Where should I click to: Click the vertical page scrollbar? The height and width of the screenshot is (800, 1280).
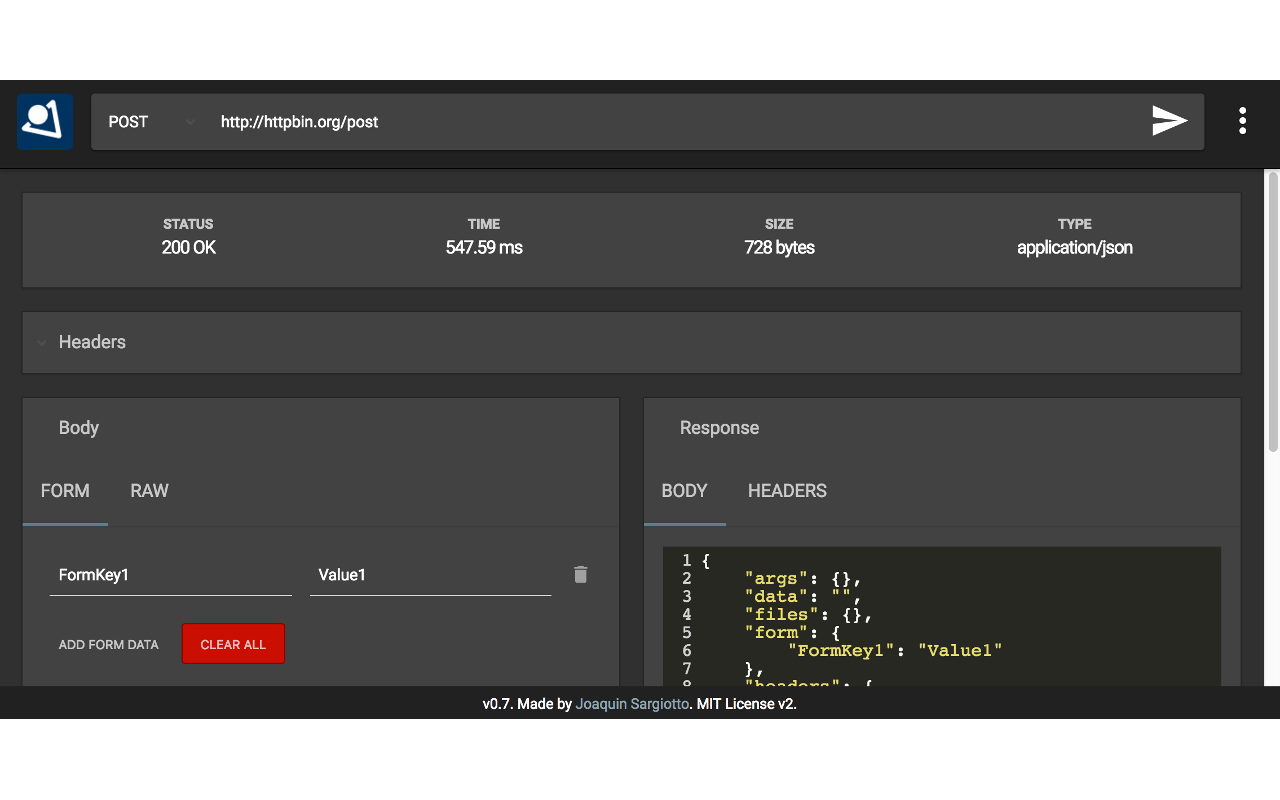pos(1272,310)
